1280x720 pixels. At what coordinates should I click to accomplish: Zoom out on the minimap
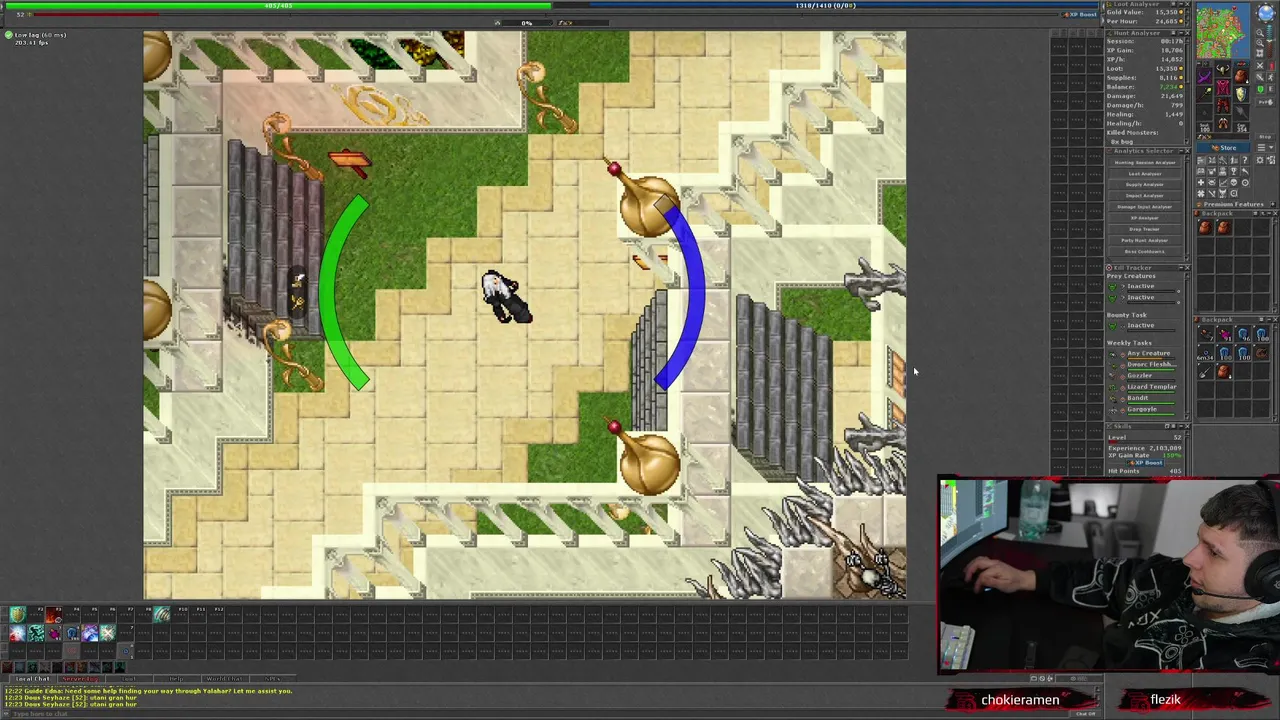(1260, 33)
